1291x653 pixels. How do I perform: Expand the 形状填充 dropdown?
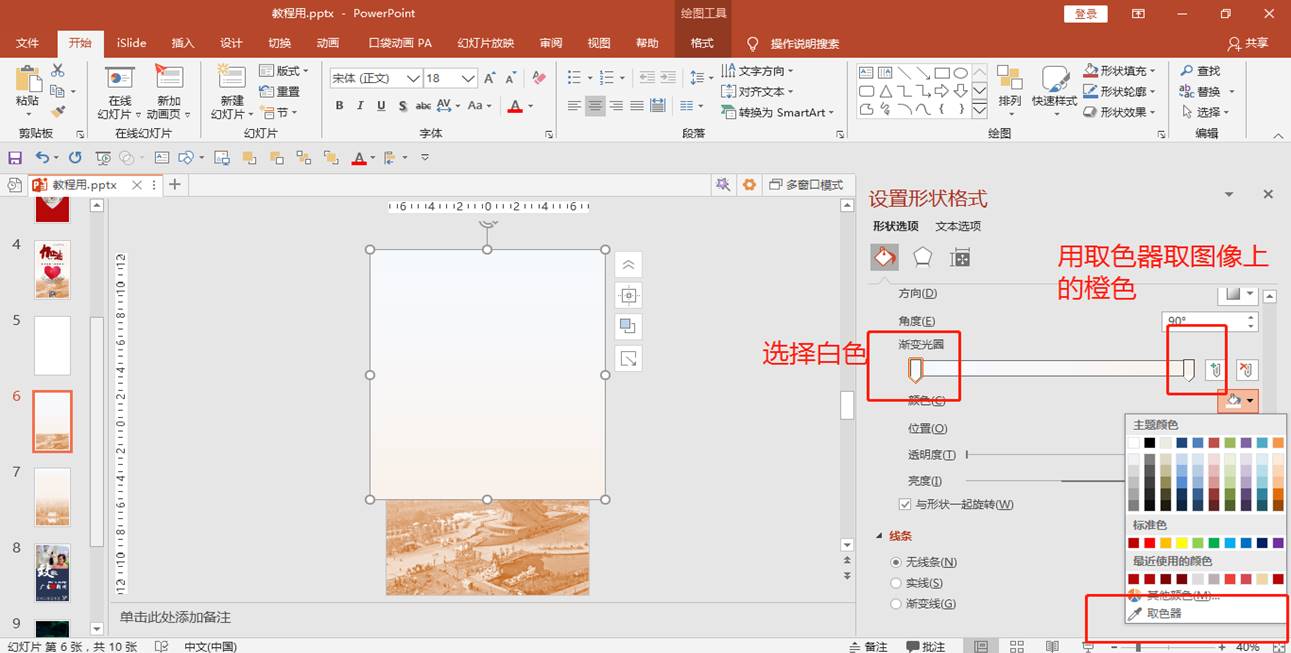tap(1153, 71)
